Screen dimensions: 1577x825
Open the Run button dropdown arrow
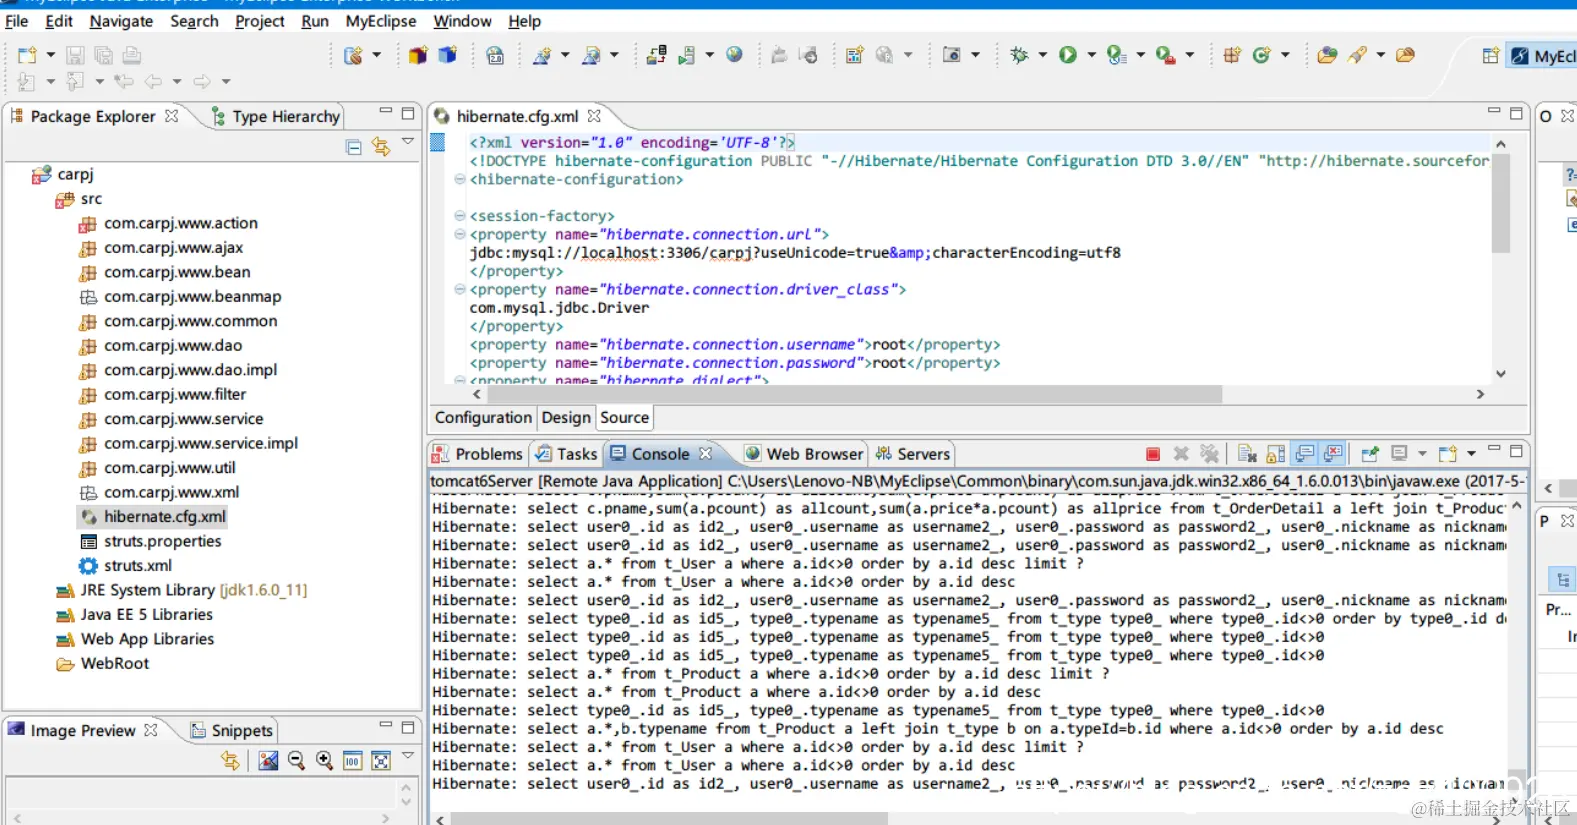click(x=1091, y=55)
